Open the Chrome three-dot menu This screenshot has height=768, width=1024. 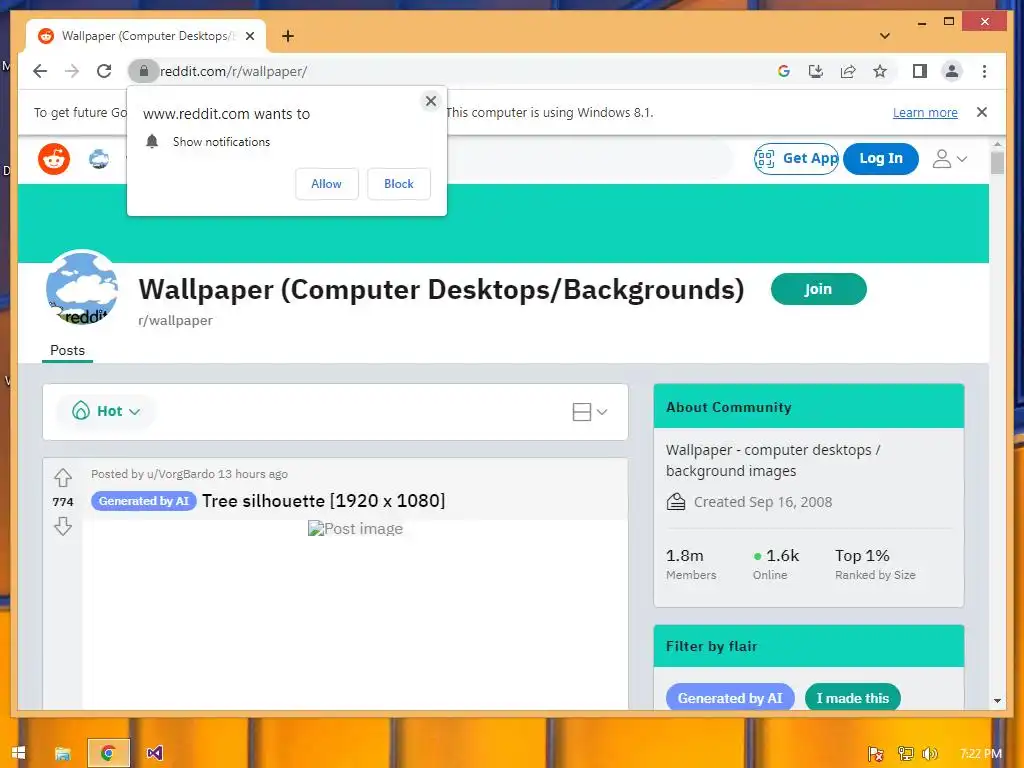(984, 71)
